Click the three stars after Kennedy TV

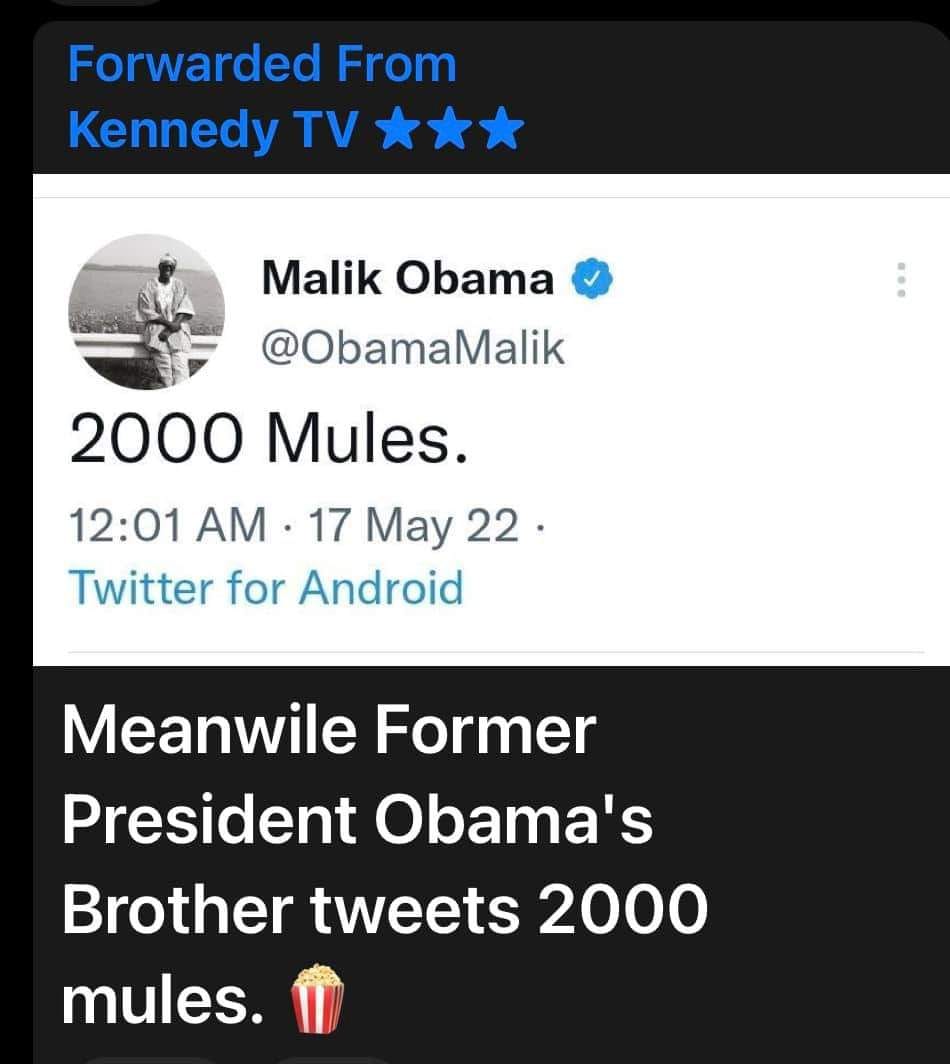click(453, 131)
